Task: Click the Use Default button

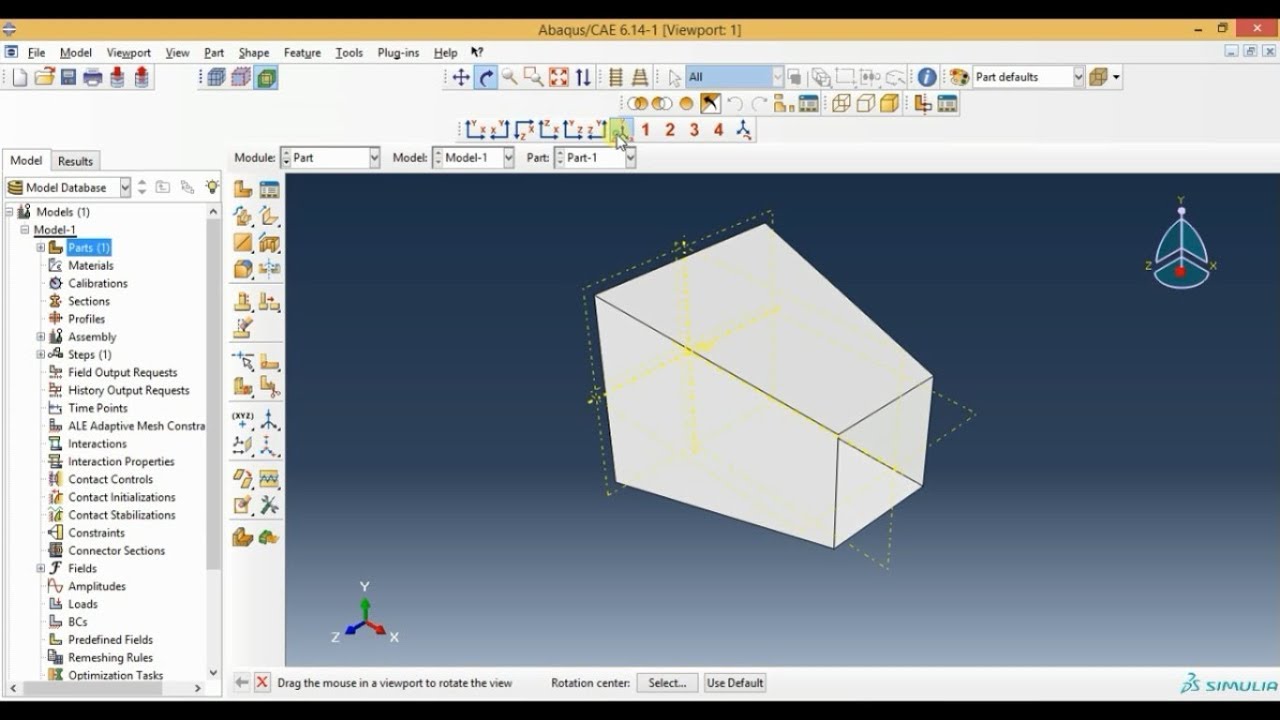Action: tap(735, 683)
